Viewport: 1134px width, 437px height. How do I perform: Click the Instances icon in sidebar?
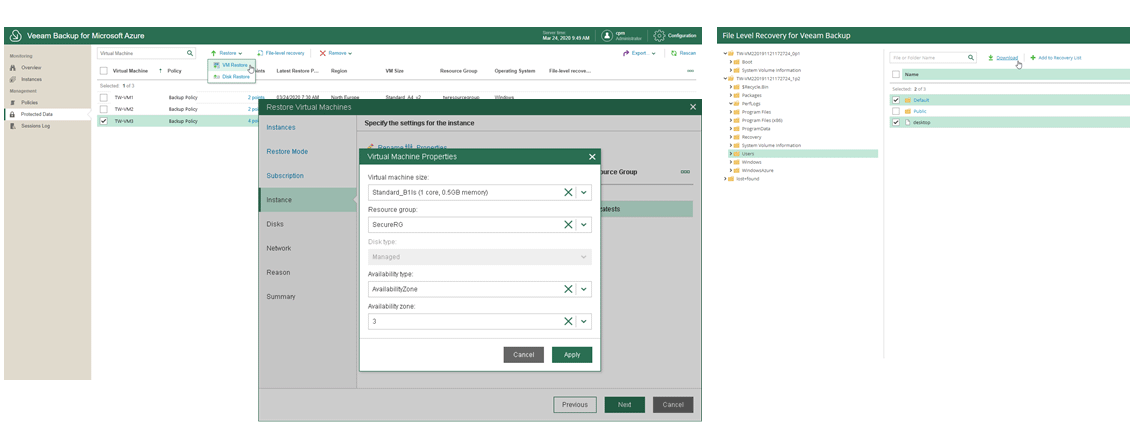pos(13,79)
